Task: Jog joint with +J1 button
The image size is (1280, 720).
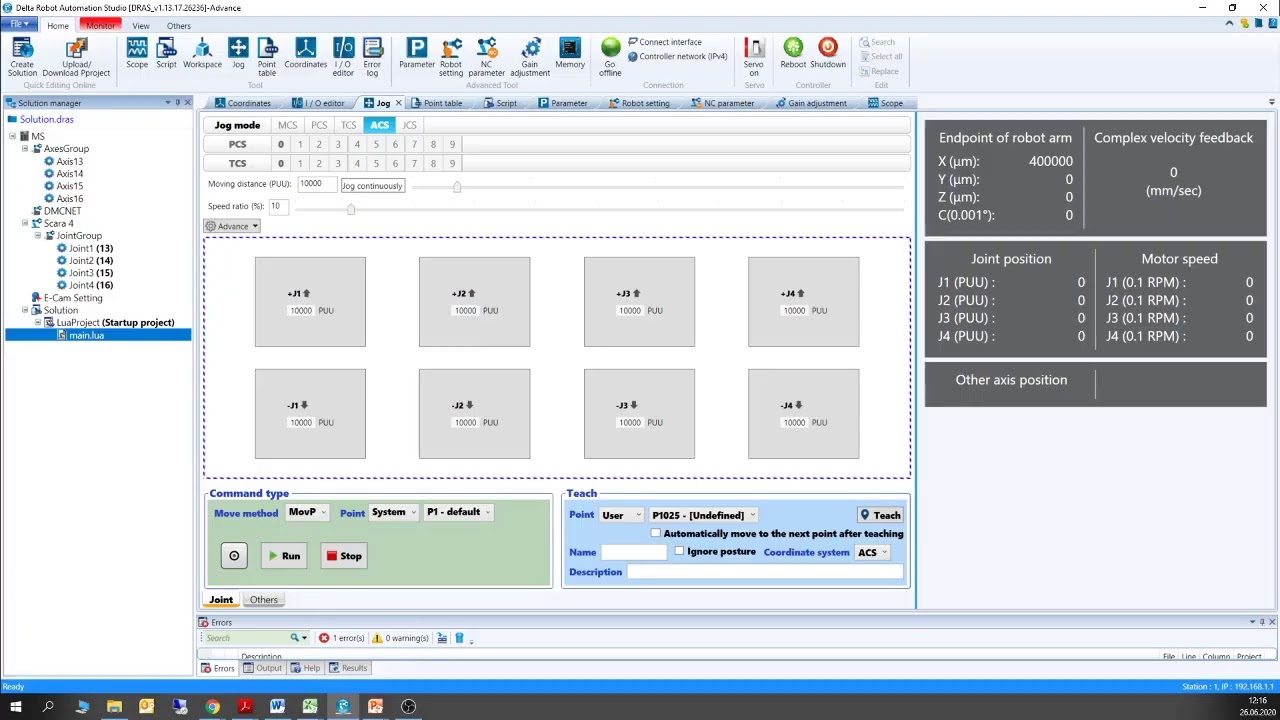Action: (310, 302)
